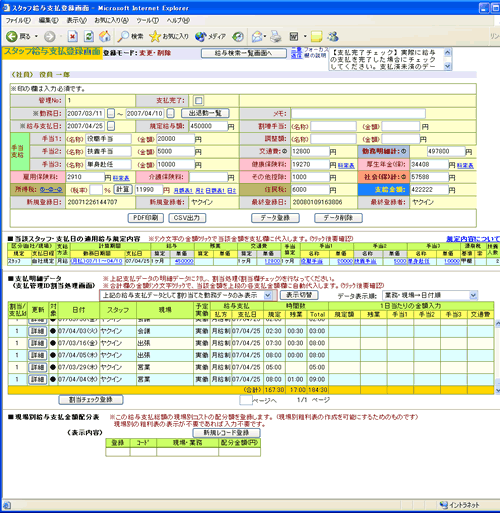Click the IE Forward arrow icon
Image resolution: width=500 pixels, height=513 pixels.
pyautogui.click(x=50, y=36)
